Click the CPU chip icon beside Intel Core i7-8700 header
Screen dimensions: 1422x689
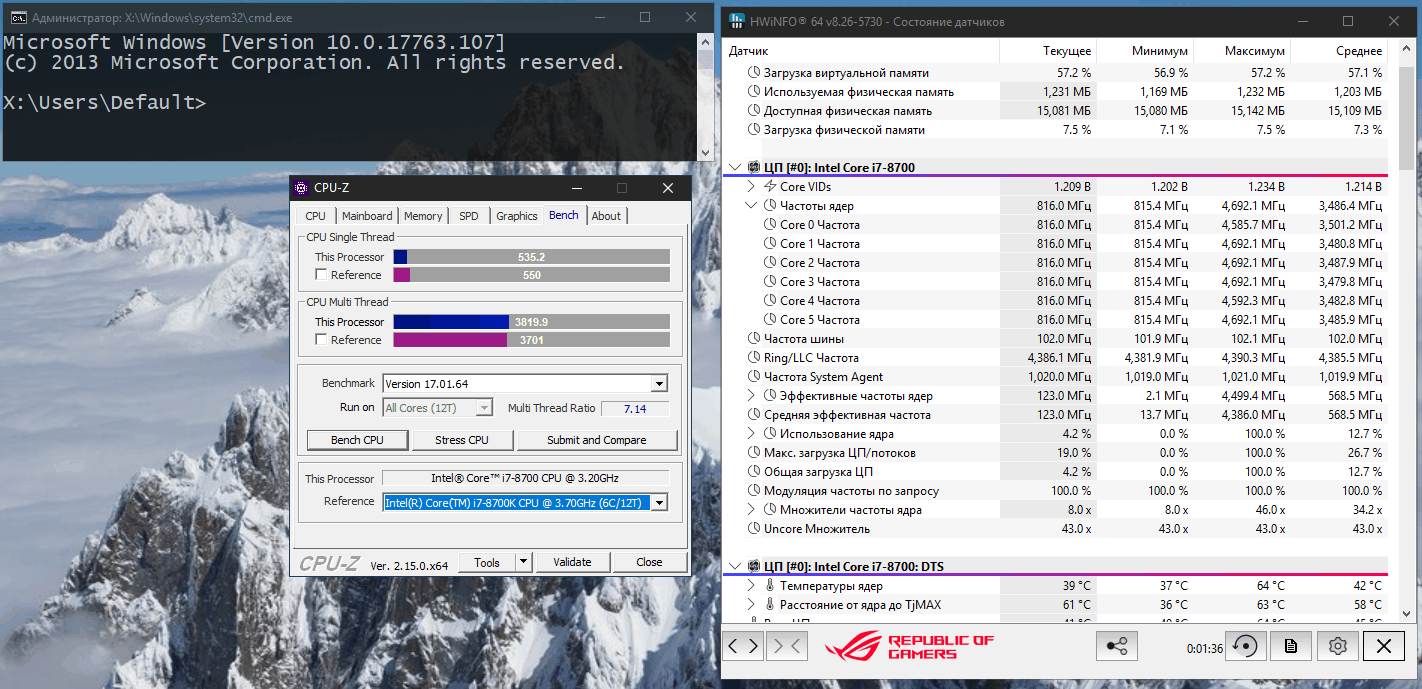click(753, 167)
